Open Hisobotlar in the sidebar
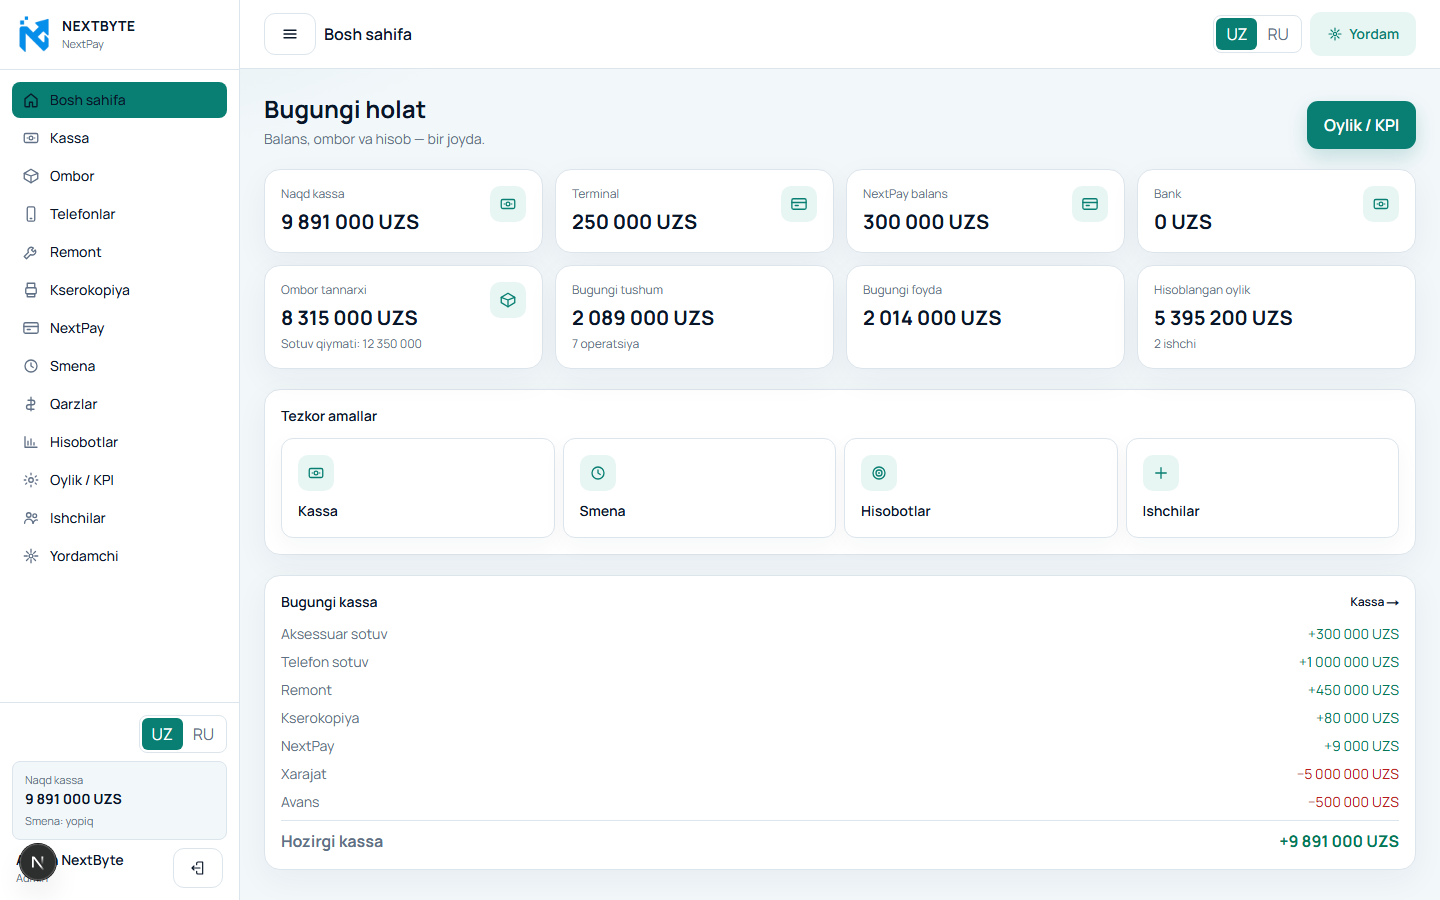This screenshot has height=900, width=1440. pos(119,442)
